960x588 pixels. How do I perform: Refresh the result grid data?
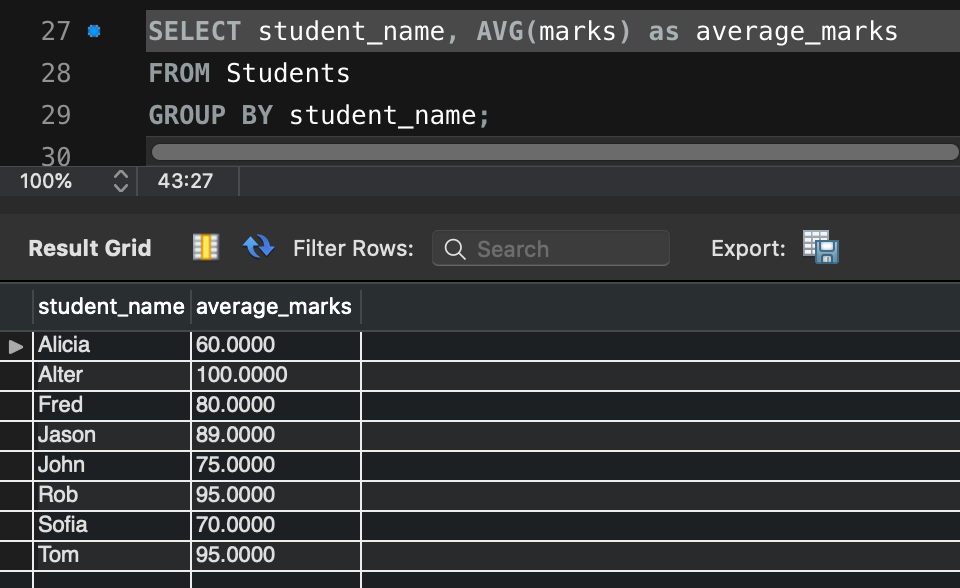pyautogui.click(x=258, y=247)
